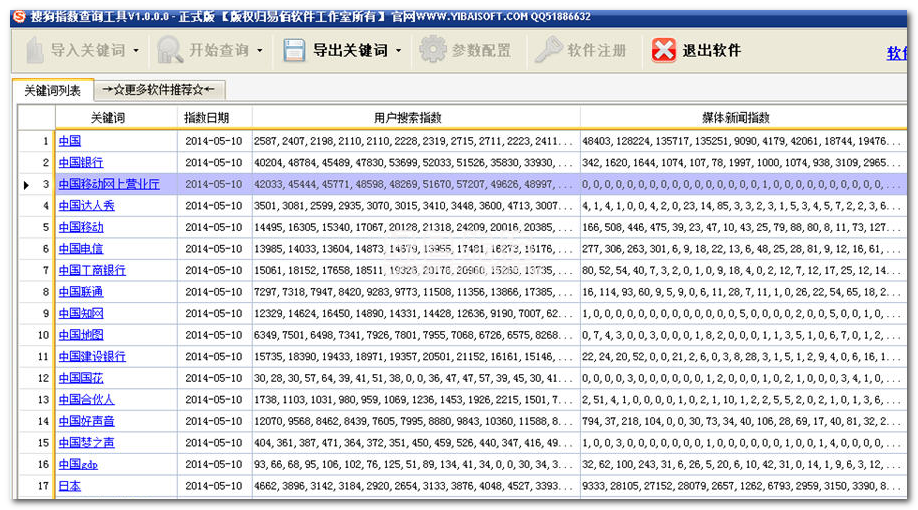Screen dimensions: 918x510
Task: Click user search index cell starting 2587, 2407
Action: tap(416, 141)
